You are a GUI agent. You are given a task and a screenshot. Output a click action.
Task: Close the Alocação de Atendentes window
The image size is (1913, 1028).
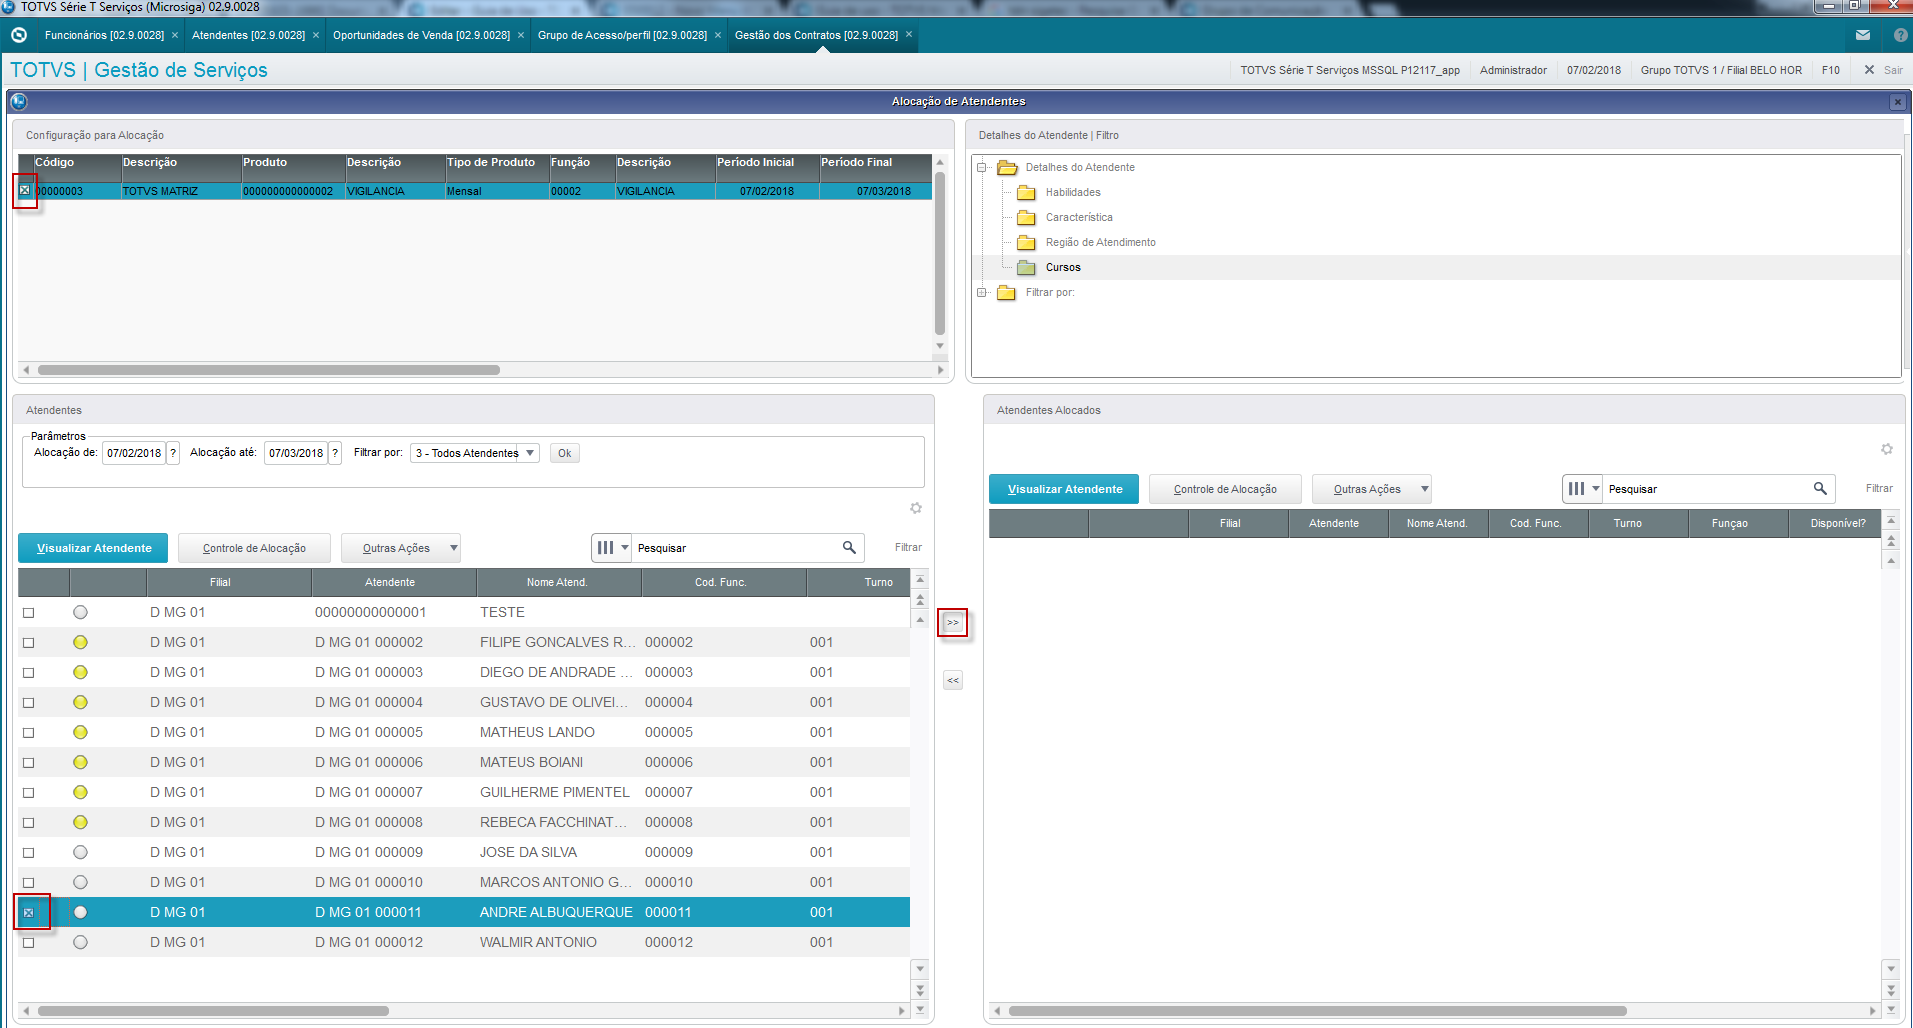point(1897,102)
